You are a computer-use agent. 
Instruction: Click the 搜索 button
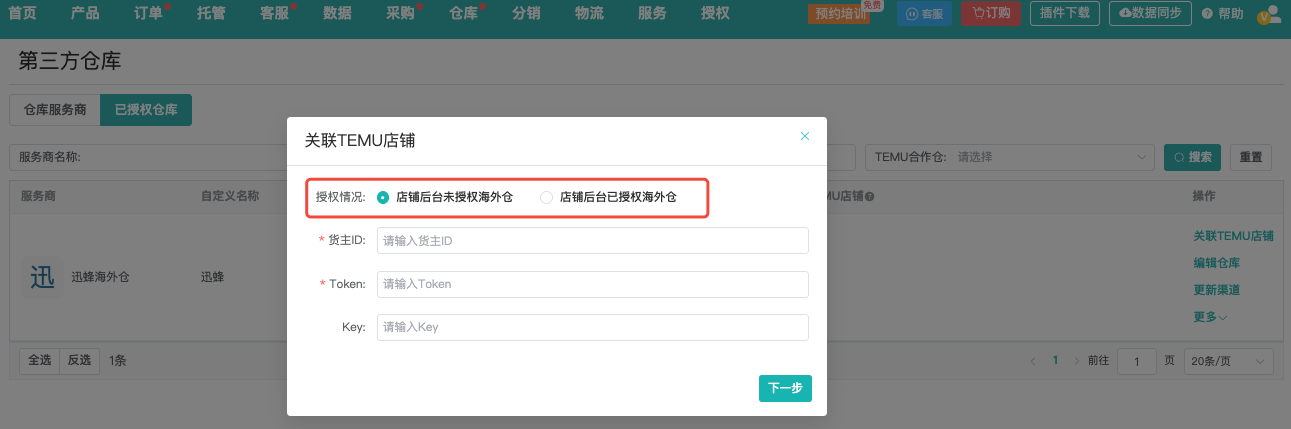tap(1193, 157)
